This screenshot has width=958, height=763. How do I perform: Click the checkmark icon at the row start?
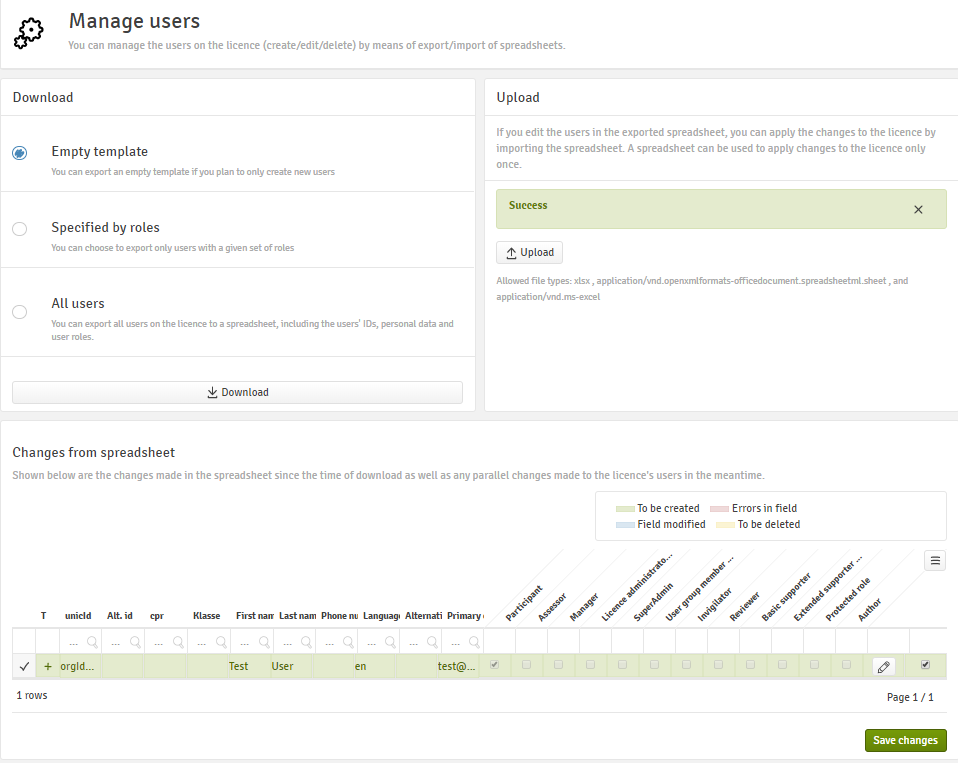pos(24,666)
